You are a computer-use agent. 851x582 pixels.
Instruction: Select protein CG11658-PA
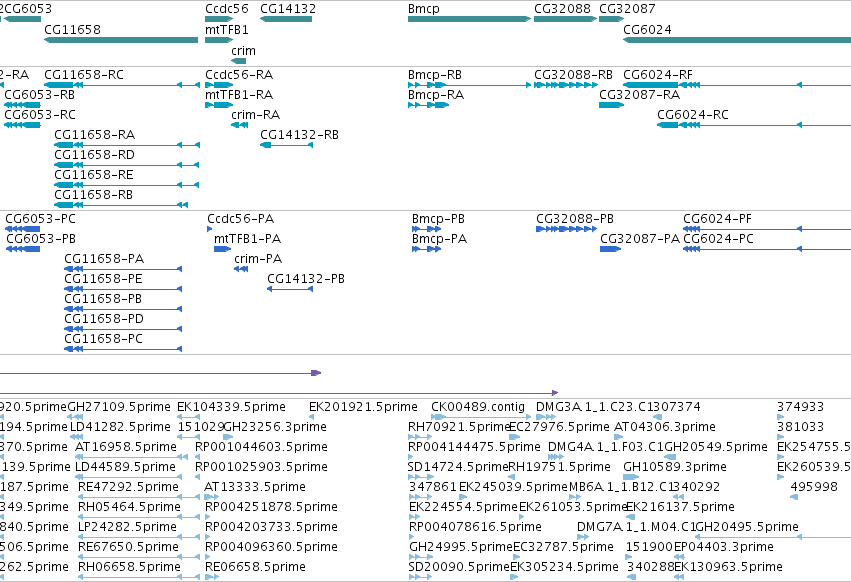pyautogui.click(x=104, y=259)
